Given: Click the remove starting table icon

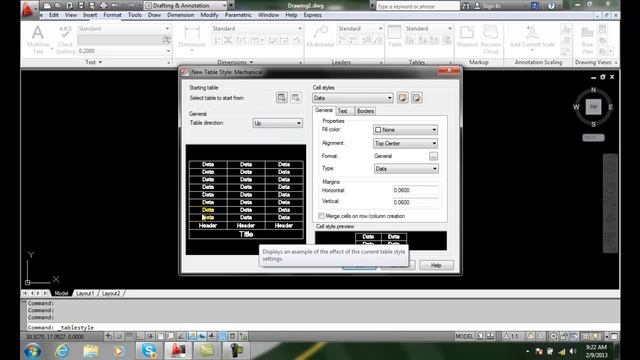Looking at the screenshot, I should (296, 98).
